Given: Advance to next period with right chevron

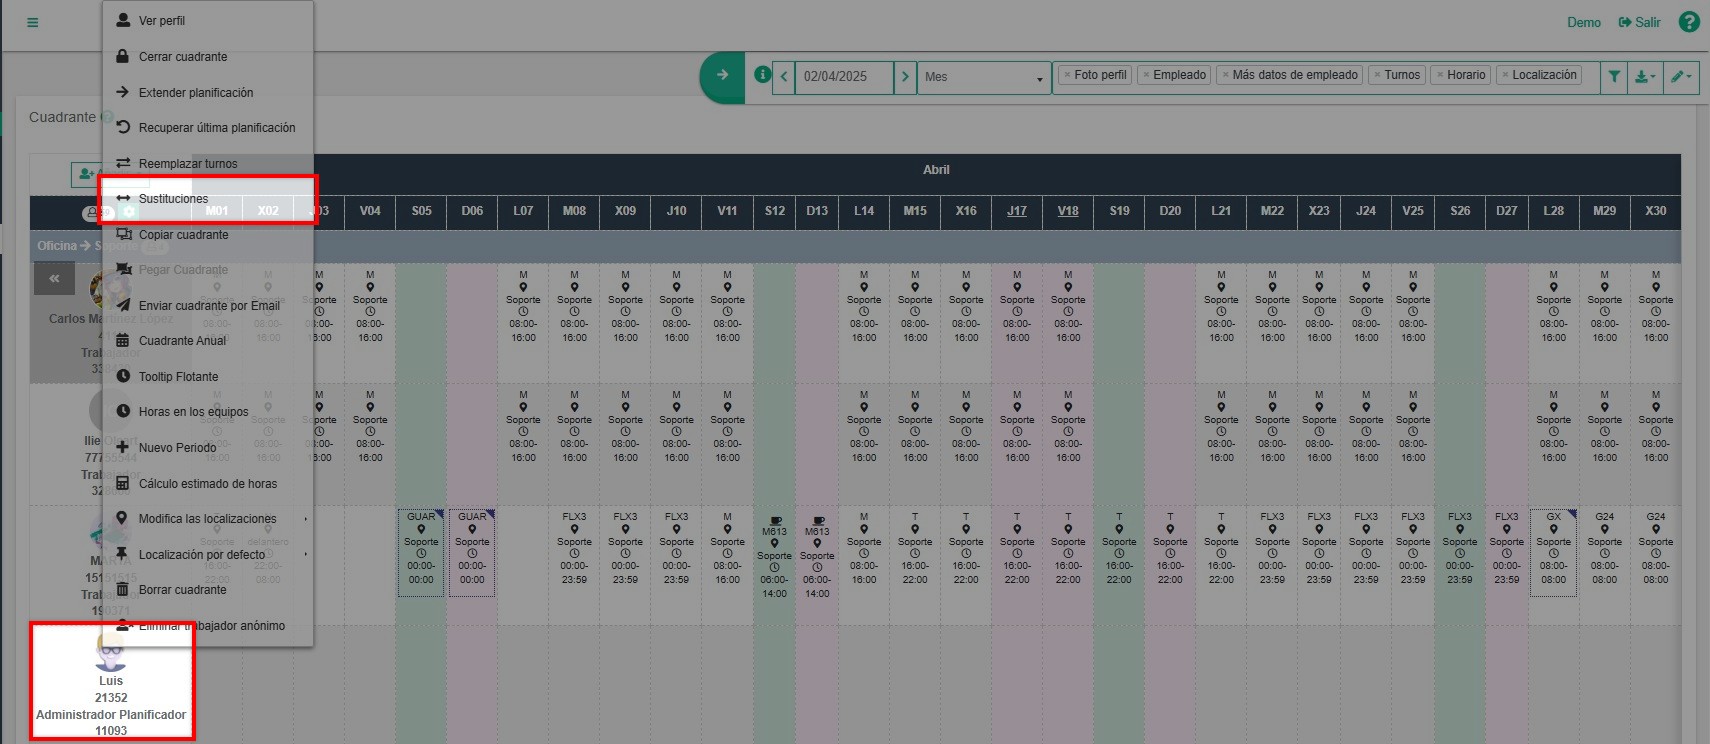Looking at the screenshot, I should [905, 76].
